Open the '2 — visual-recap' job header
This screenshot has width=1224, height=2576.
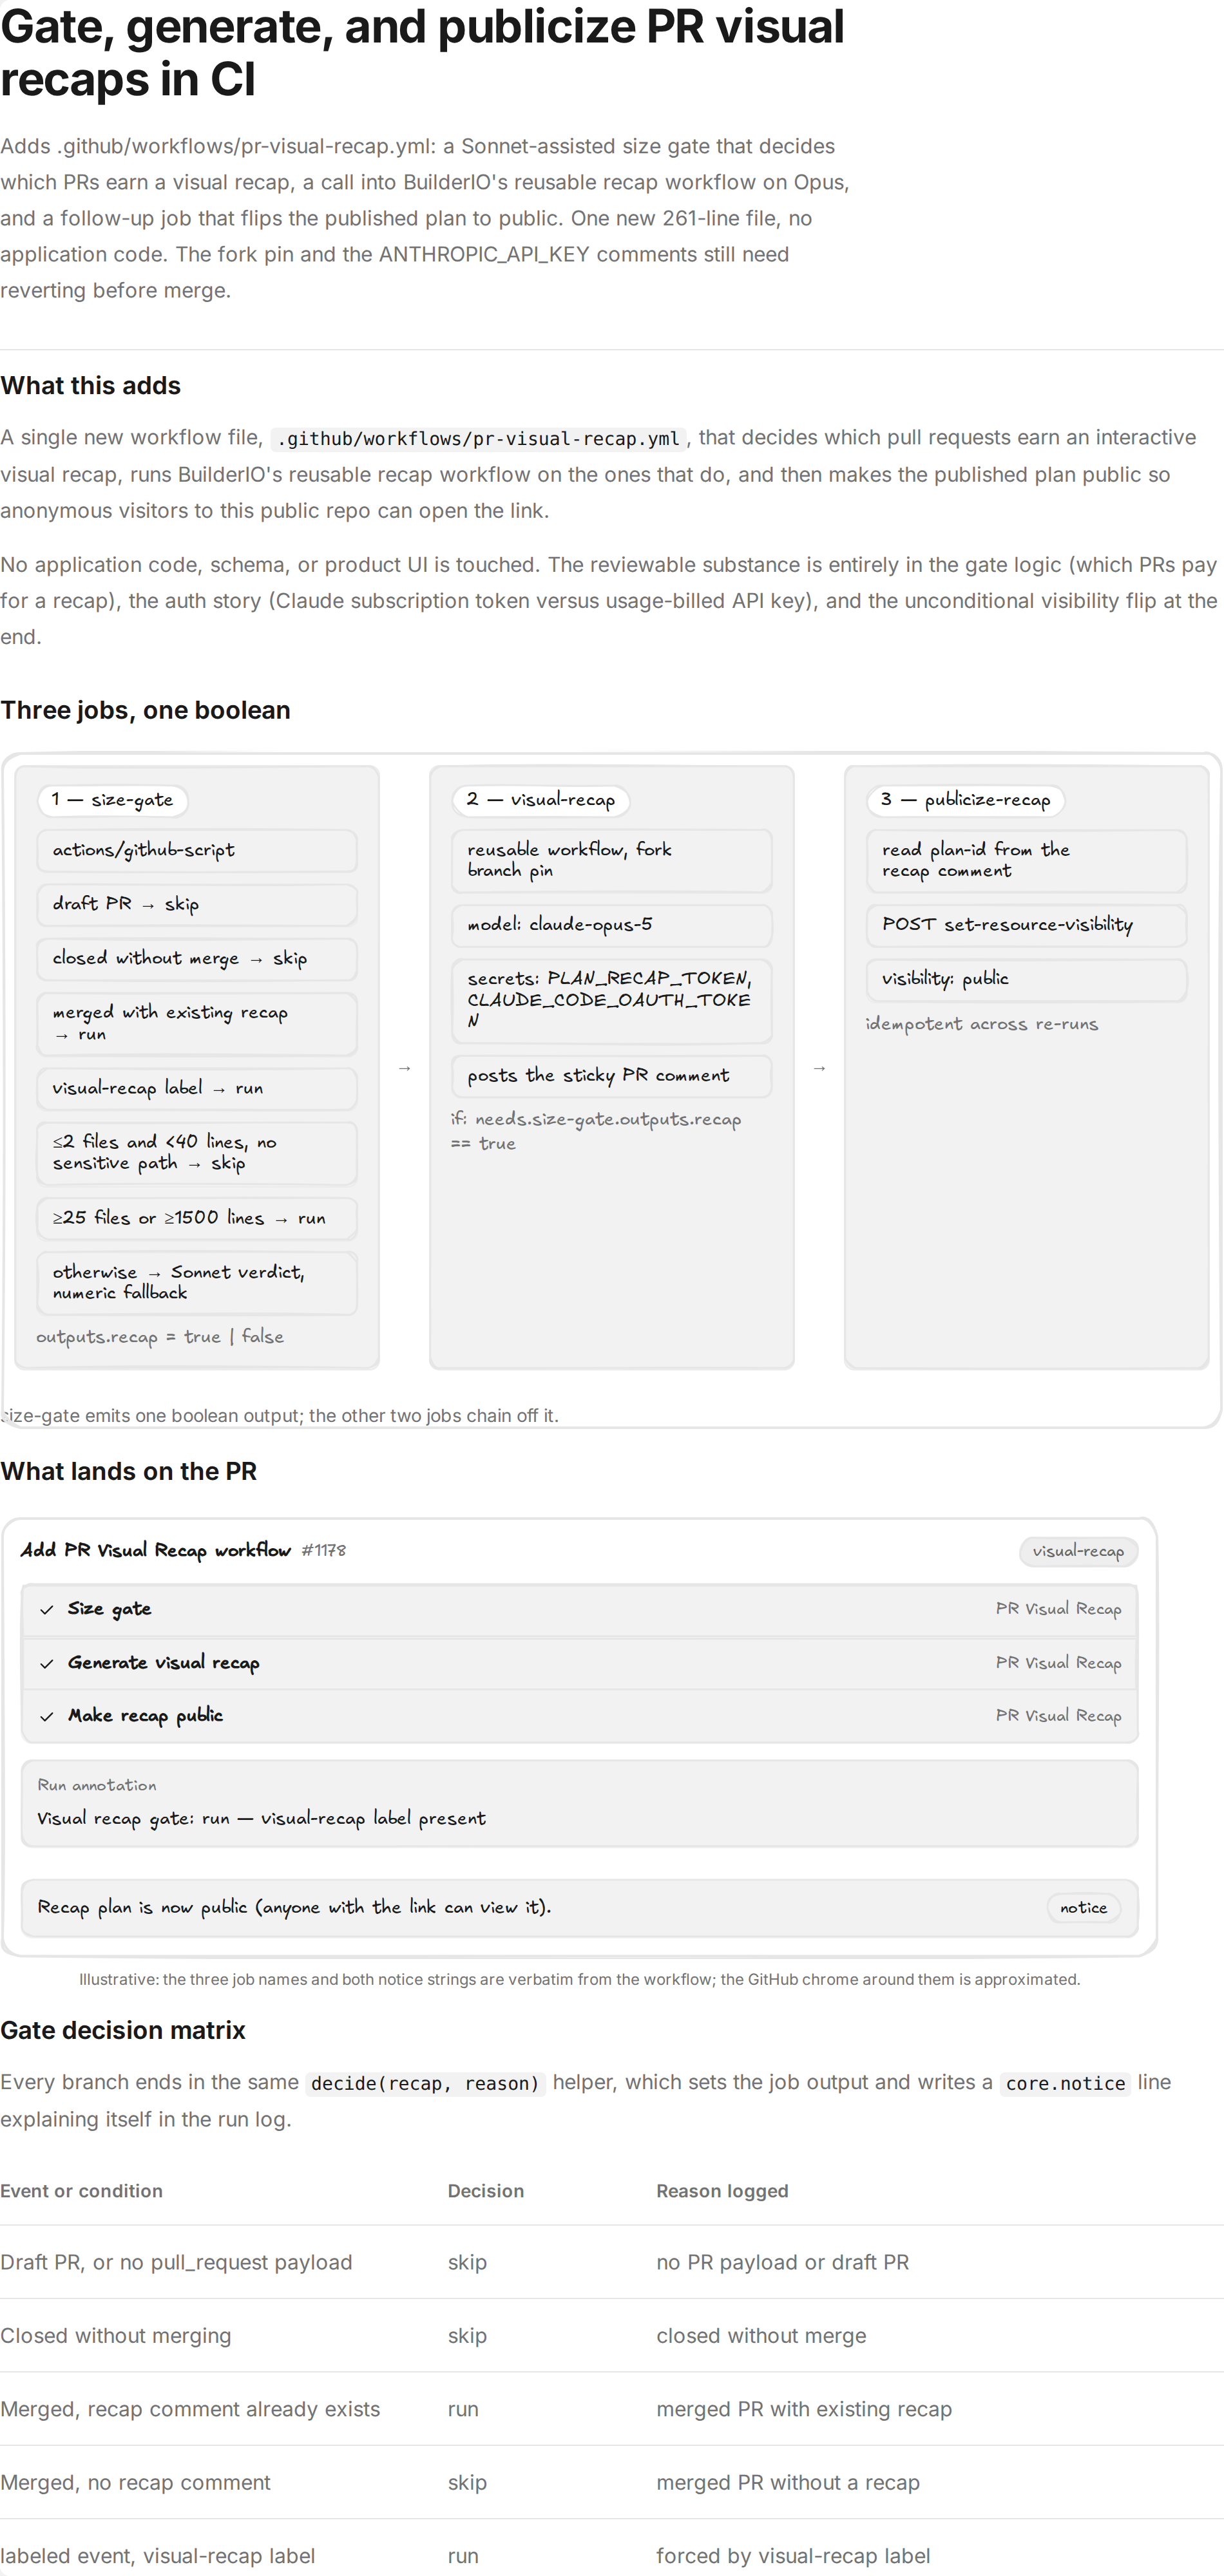click(x=540, y=800)
